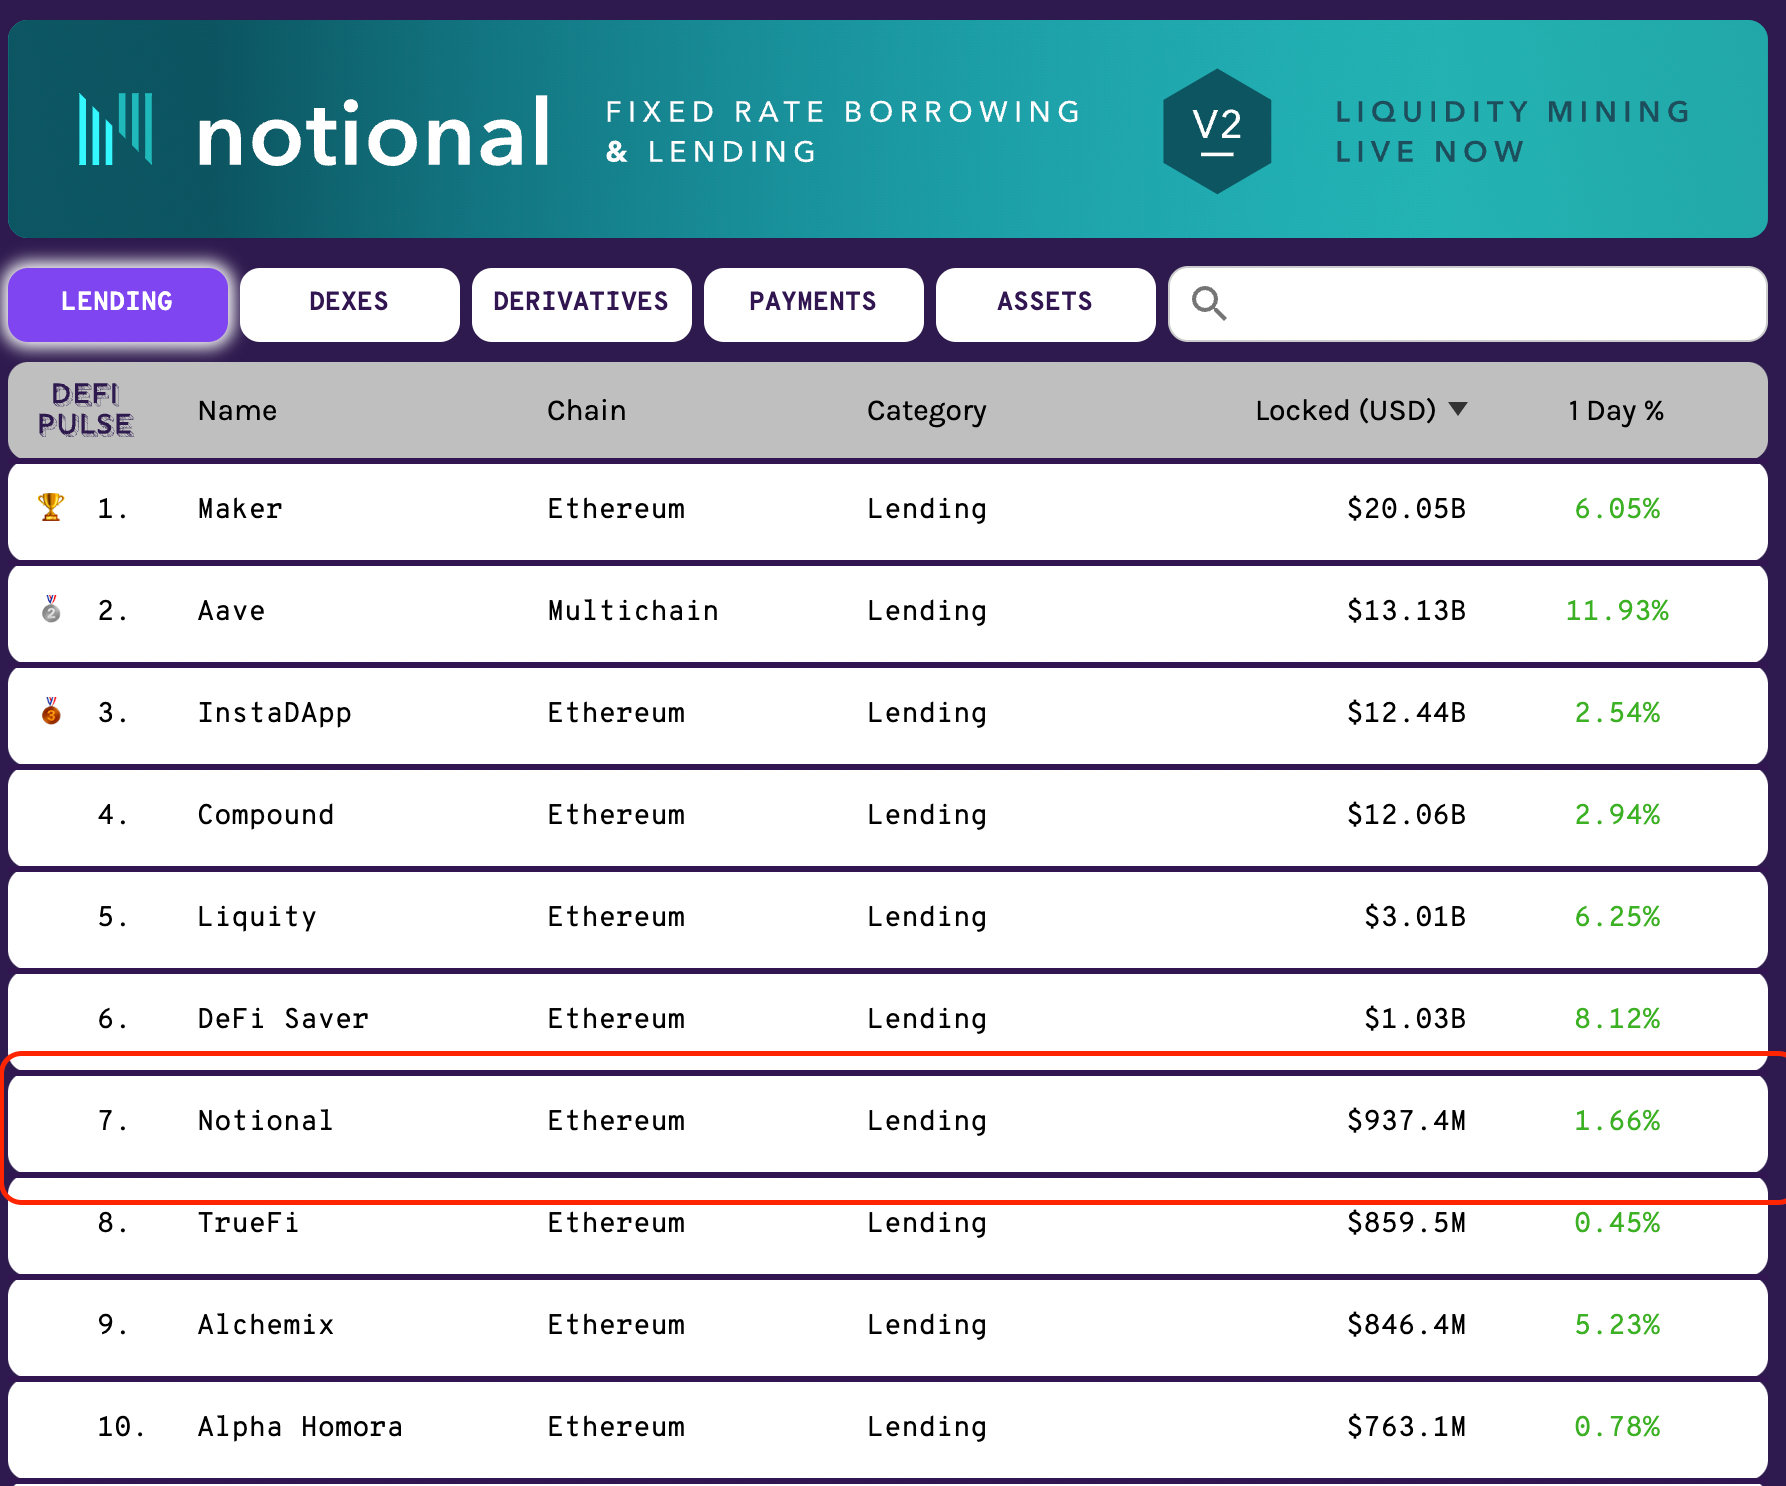Click Notional's $937.4M locked value
This screenshot has height=1486, width=1786.
[x=1406, y=1121]
